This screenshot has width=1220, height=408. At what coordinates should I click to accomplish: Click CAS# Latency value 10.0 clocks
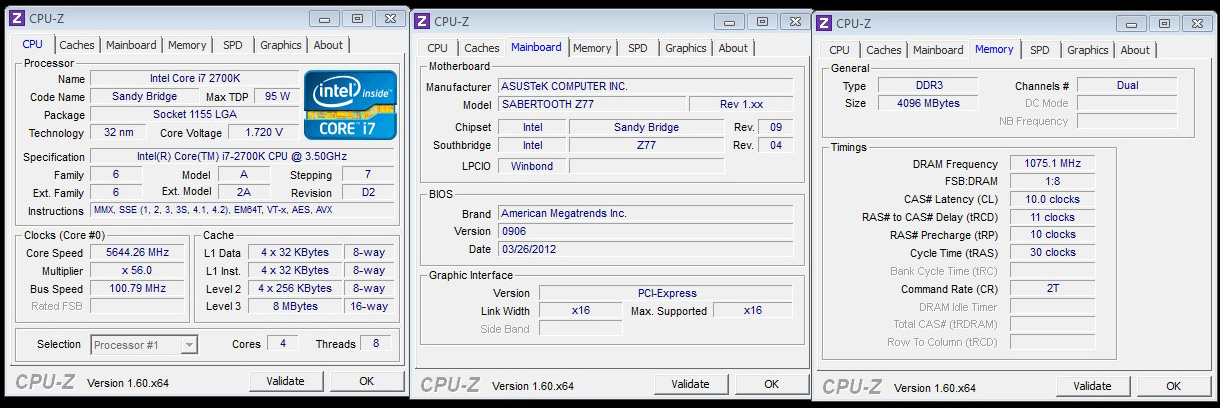coord(1052,200)
